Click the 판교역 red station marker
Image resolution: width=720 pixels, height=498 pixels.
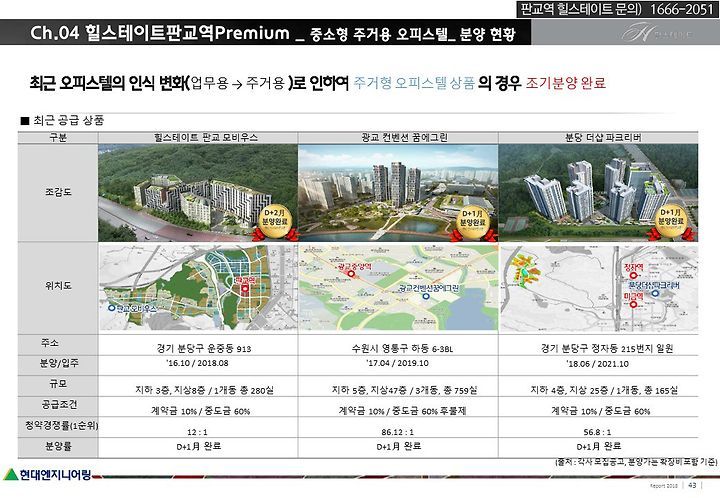click(x=245, y=288)
